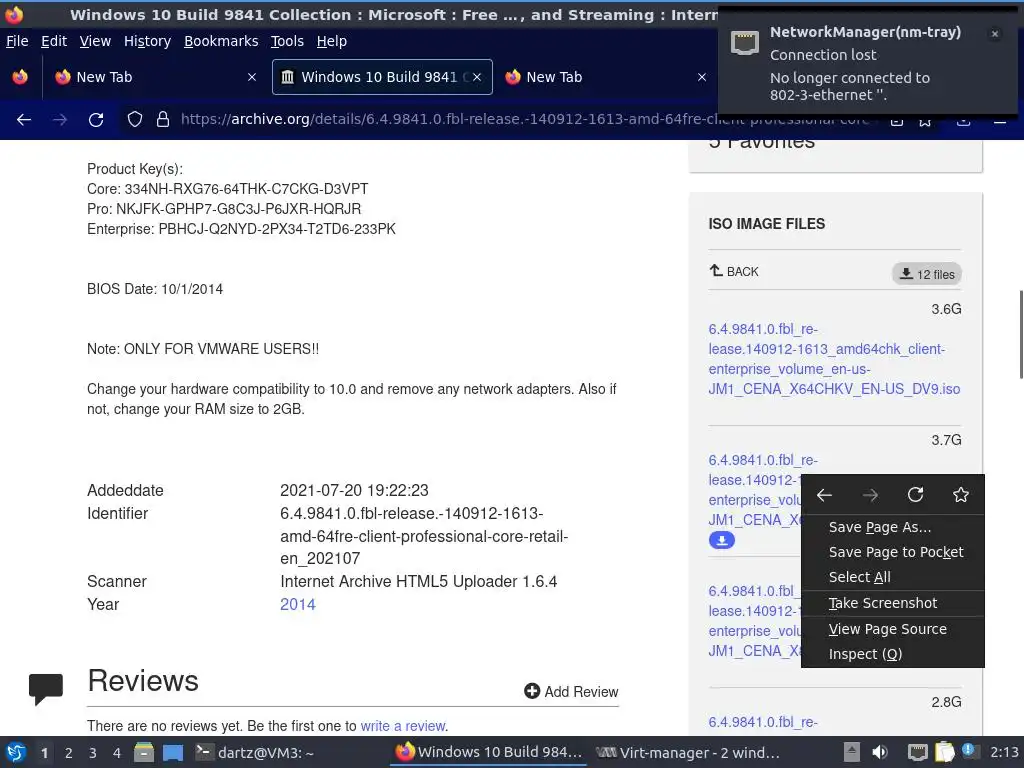1024x768 pixels.
Task: Choose Inspect (Q) in the context menu
Action: tap(892, 654)
